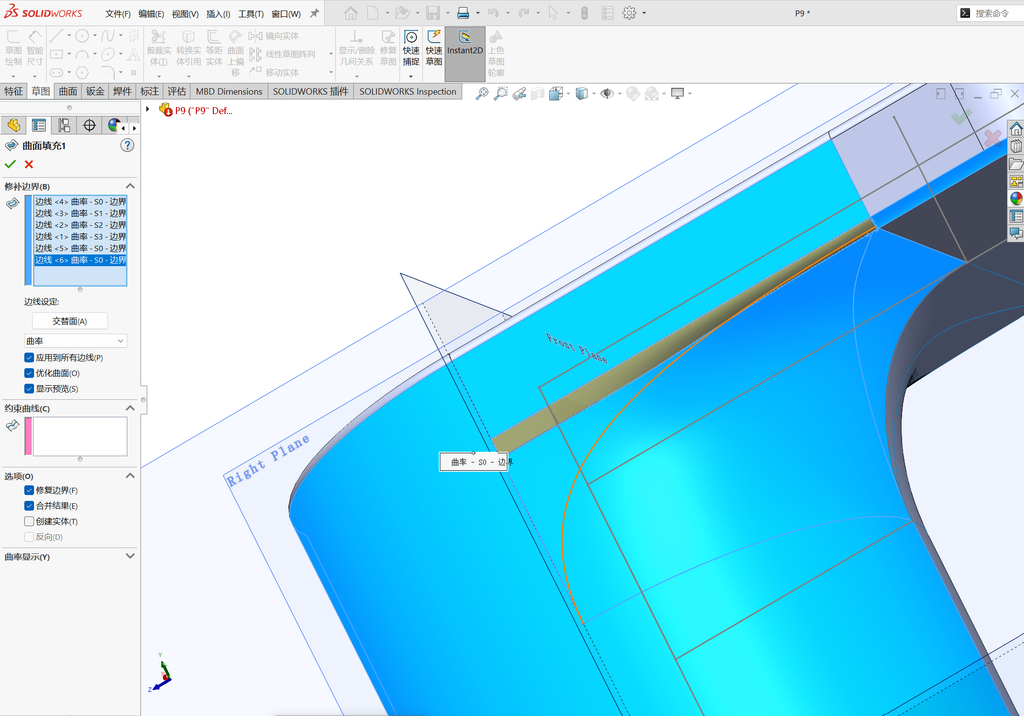Open SOLIDWORKS Resources home icon in task pane

(1016, 129)
